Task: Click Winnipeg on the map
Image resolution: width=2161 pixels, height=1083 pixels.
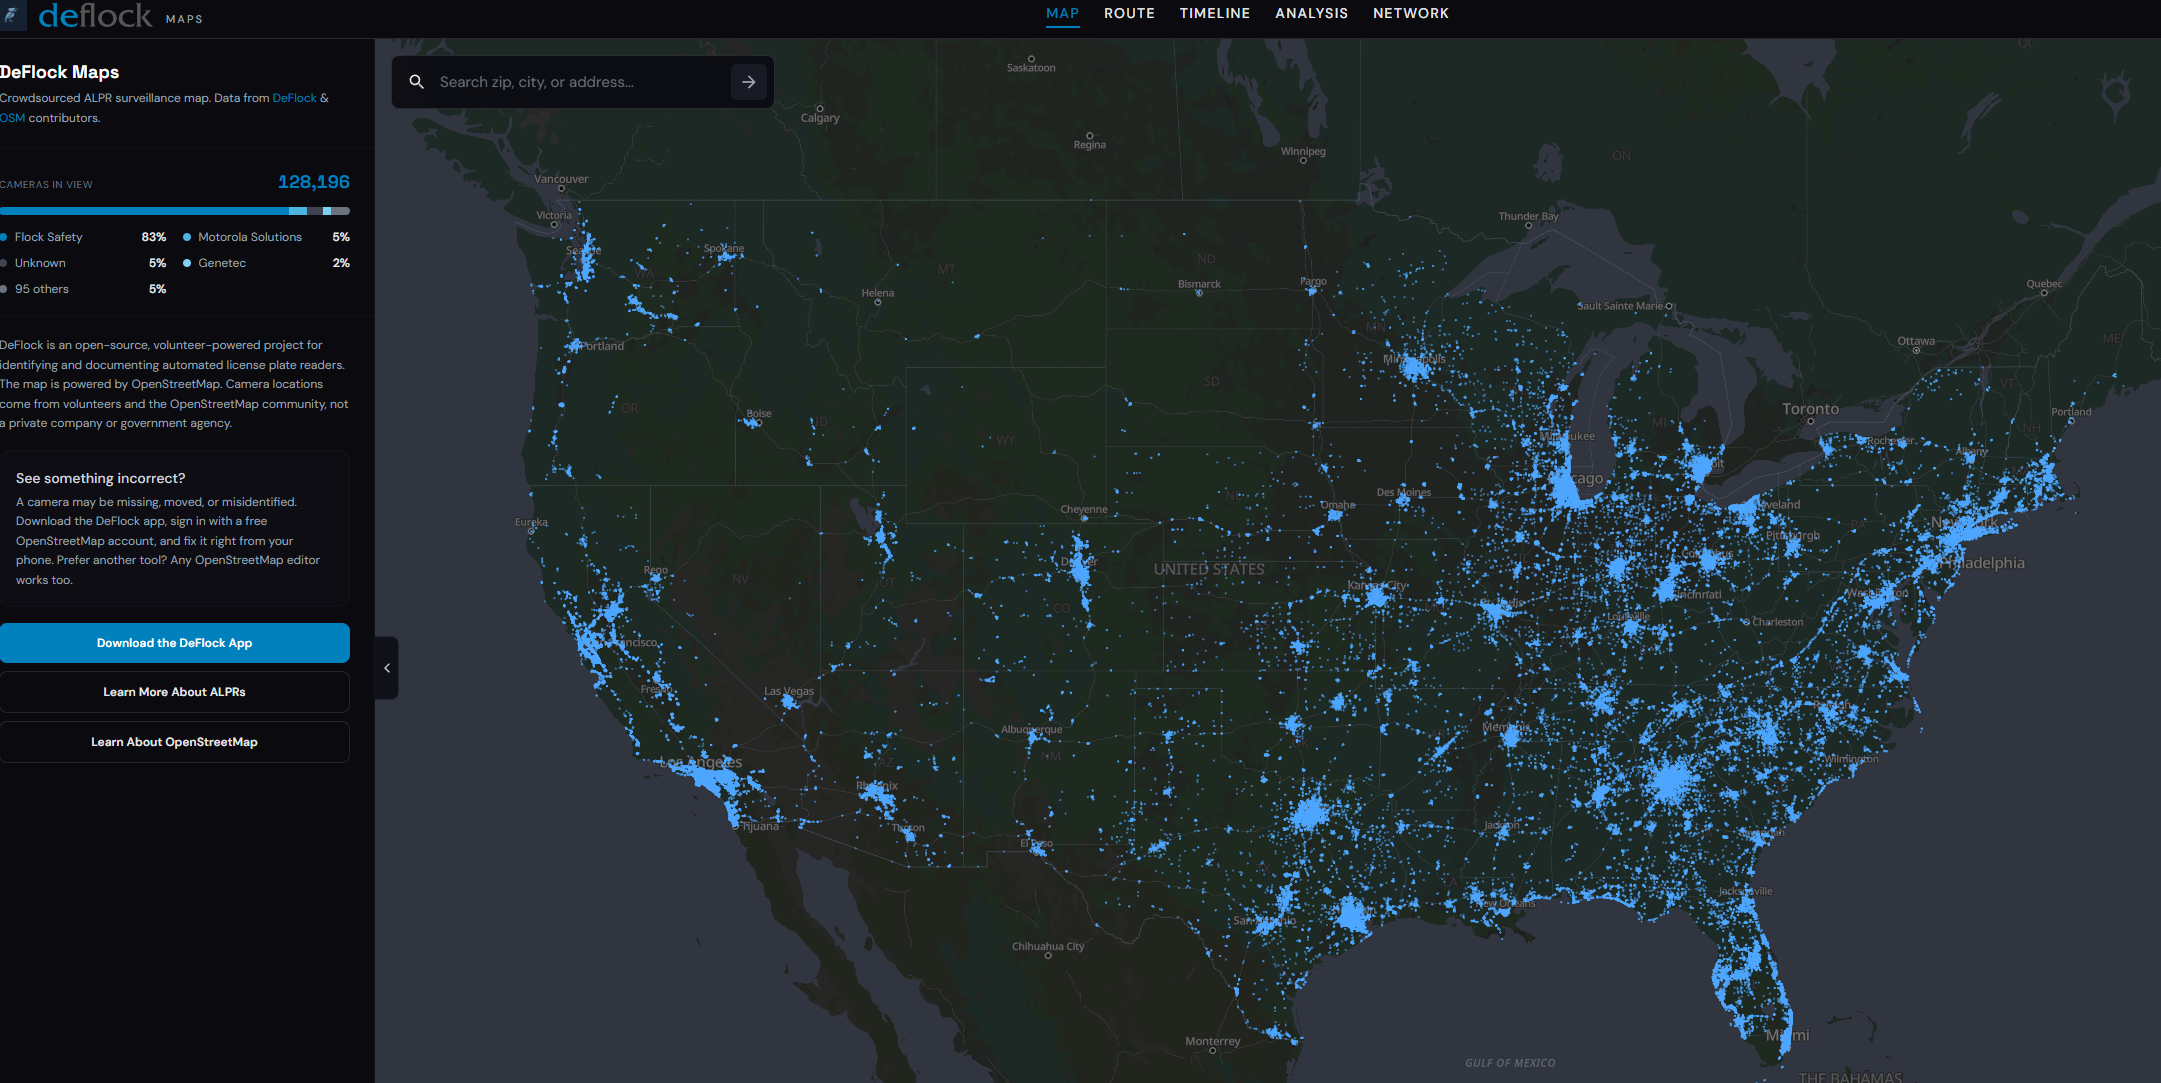Action: pyautogui.click(x=1303, y=152)
